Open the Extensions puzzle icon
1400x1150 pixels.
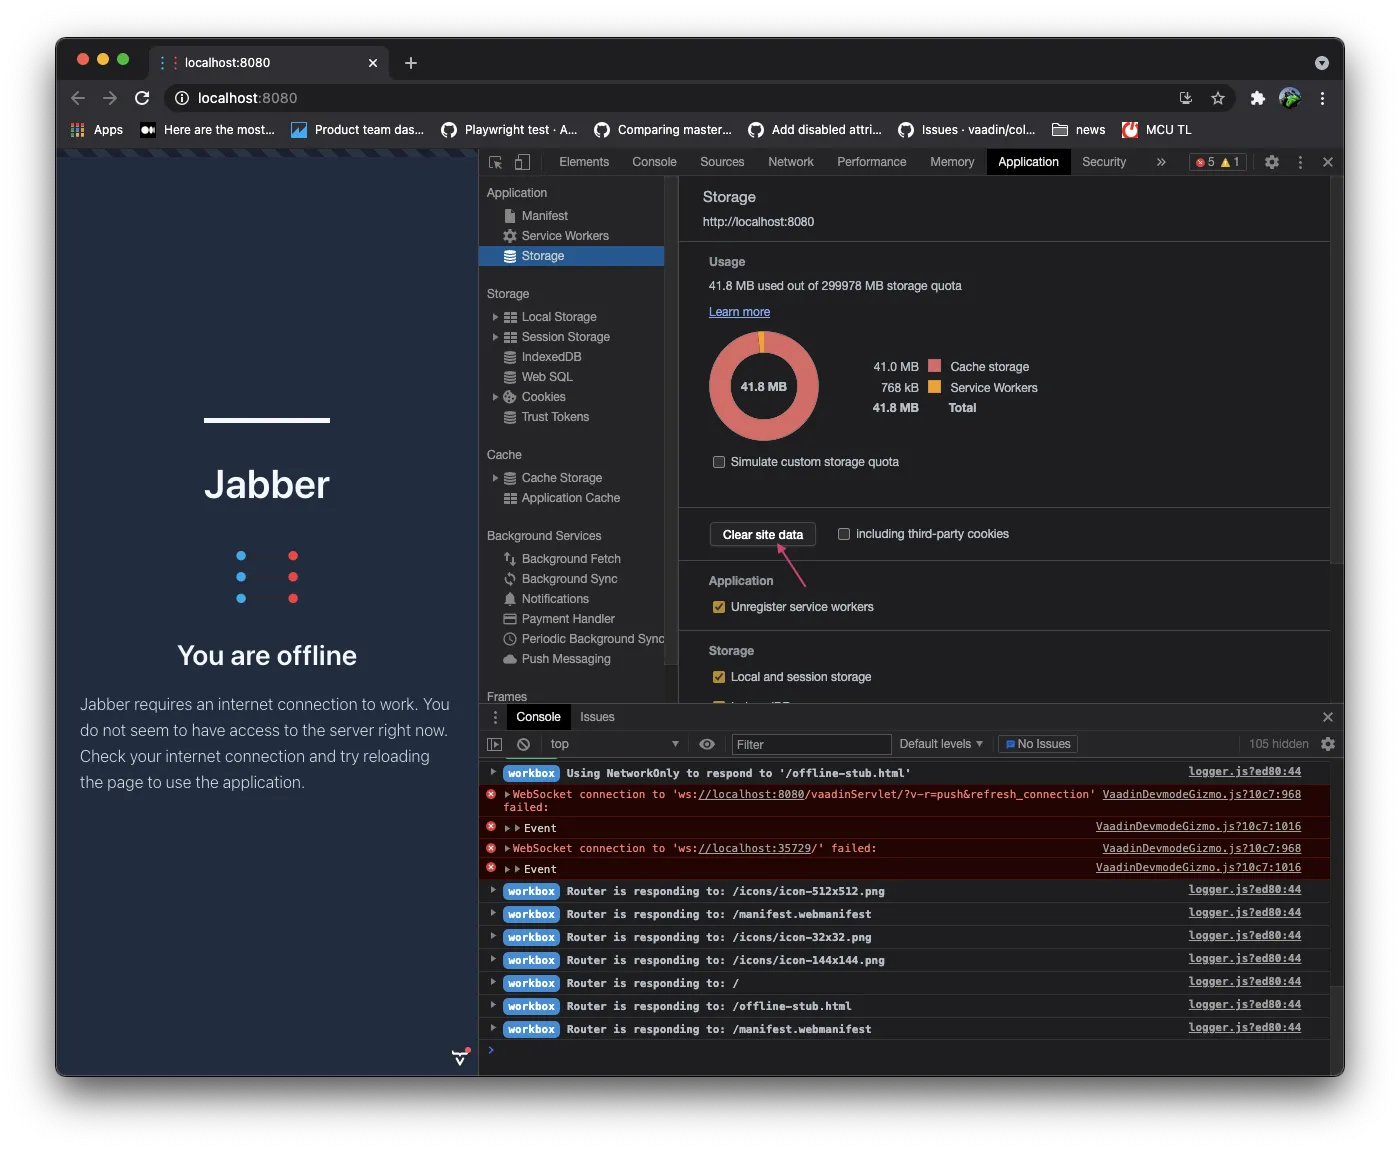tap(1258, 98)
